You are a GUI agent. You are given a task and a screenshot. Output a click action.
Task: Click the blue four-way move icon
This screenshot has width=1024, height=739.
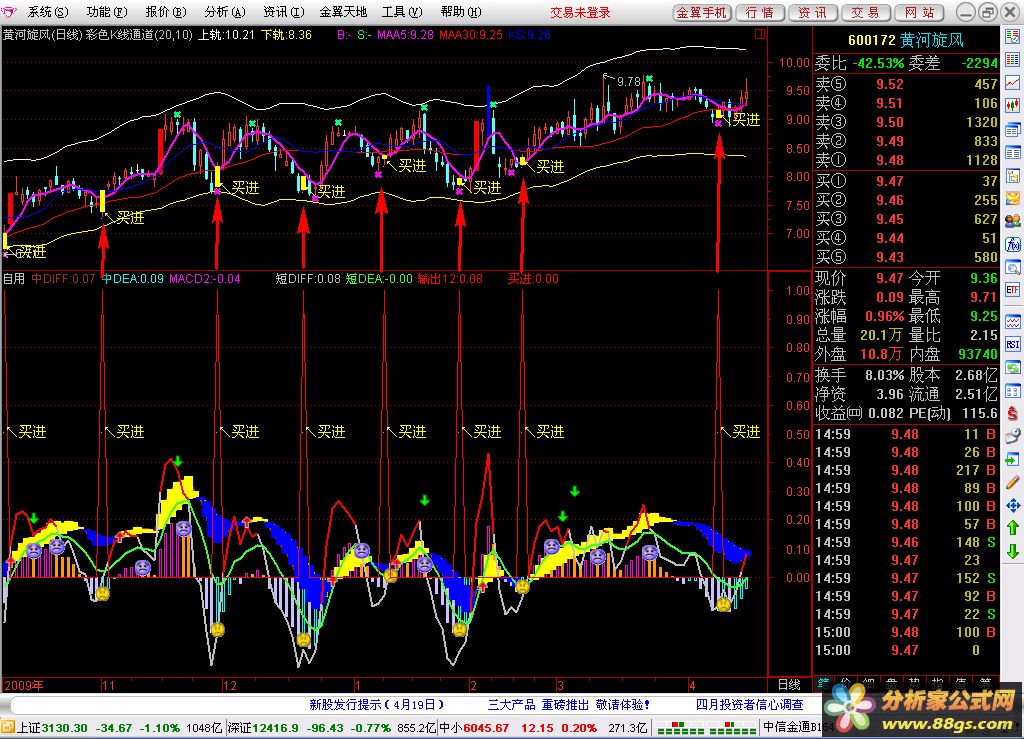pyautogui.click(x=1012, y=505)
